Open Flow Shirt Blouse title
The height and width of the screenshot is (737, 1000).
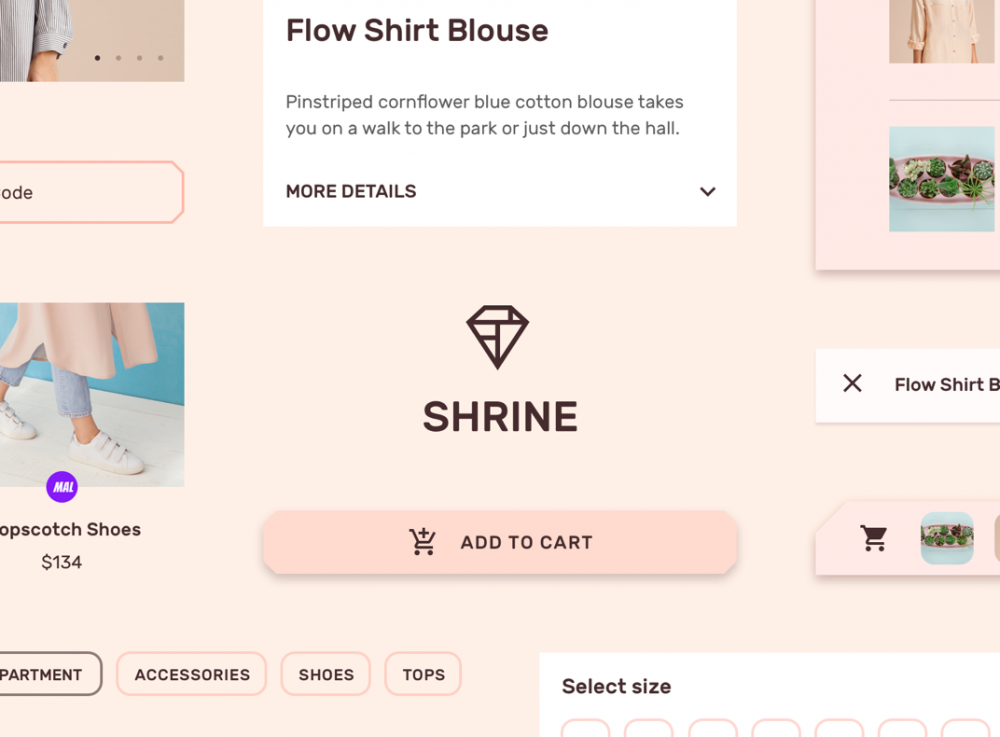coord(417,30)
